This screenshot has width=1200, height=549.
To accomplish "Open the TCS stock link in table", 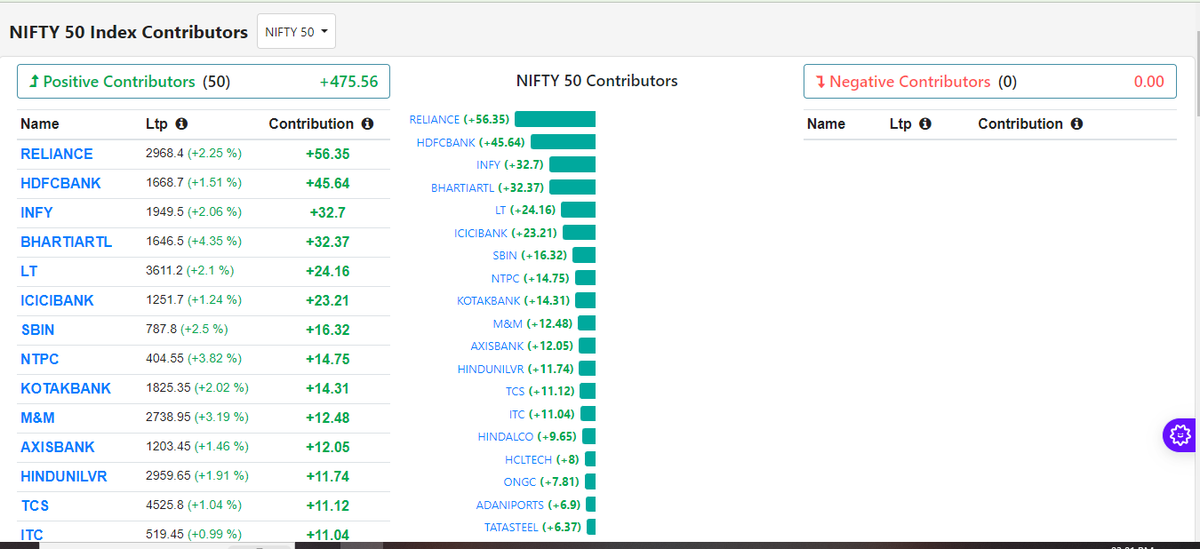I will (x=35, y=506).
